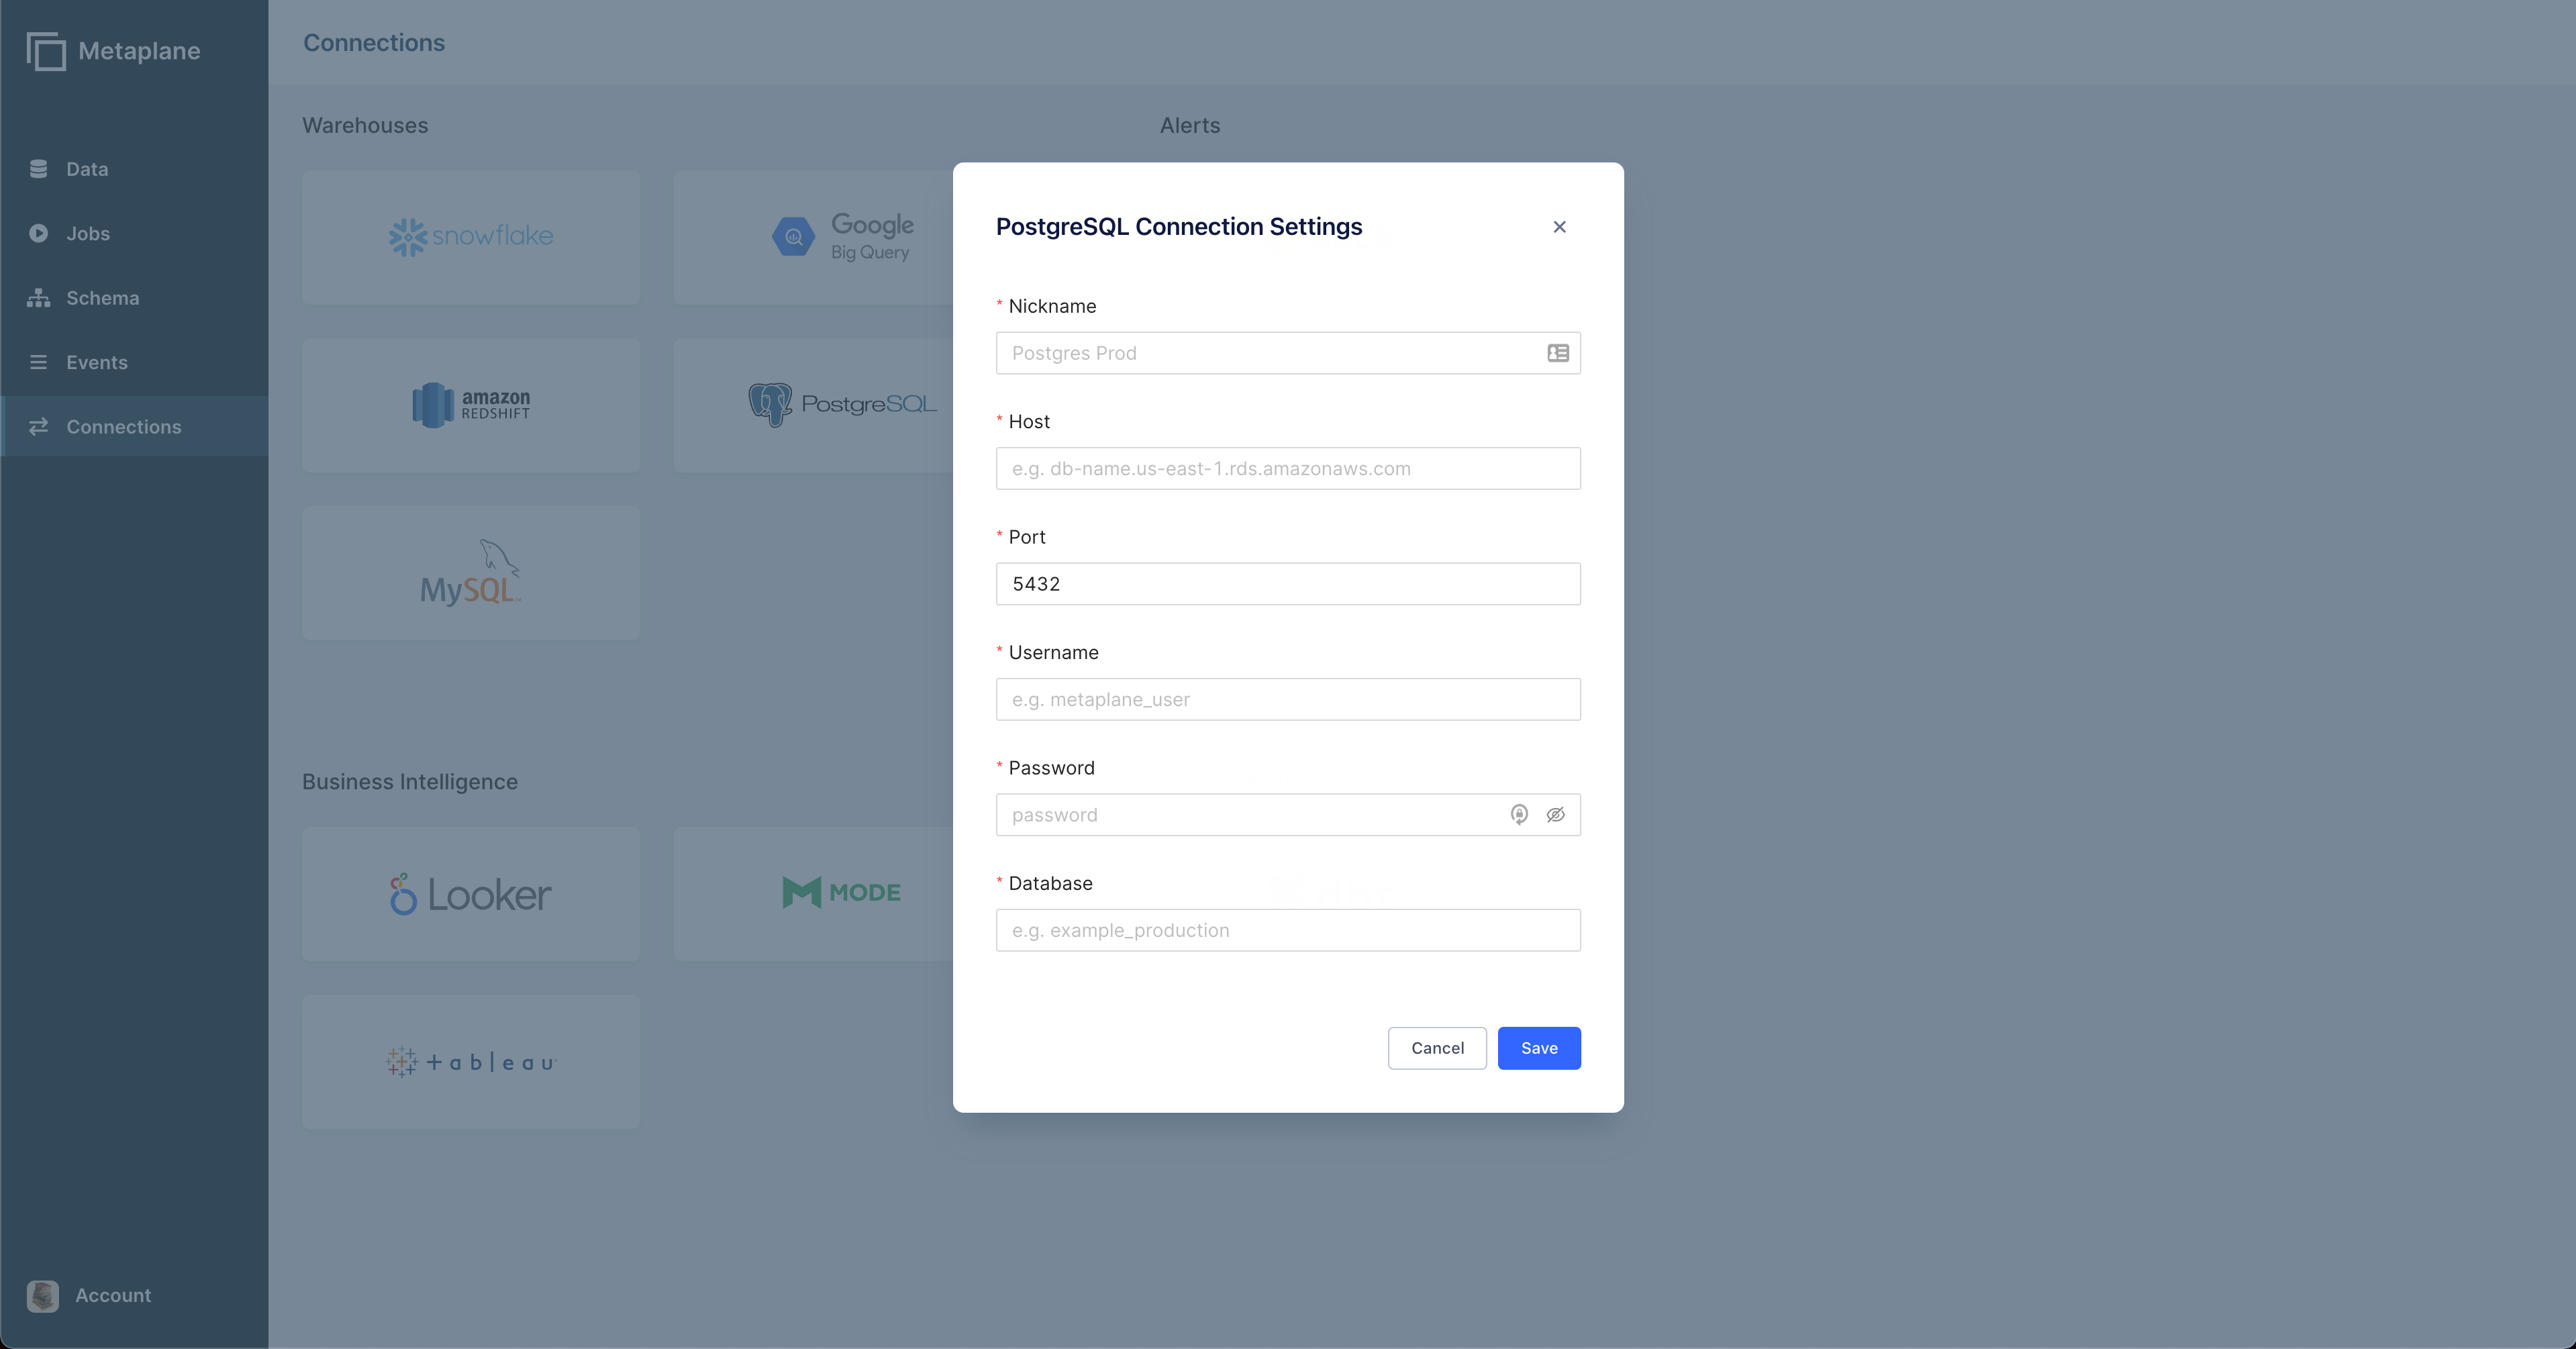Image resolution: width=2576 pixels, height=1349 pixels.
Task: Click the Cancel button
Action: 1437,1048
